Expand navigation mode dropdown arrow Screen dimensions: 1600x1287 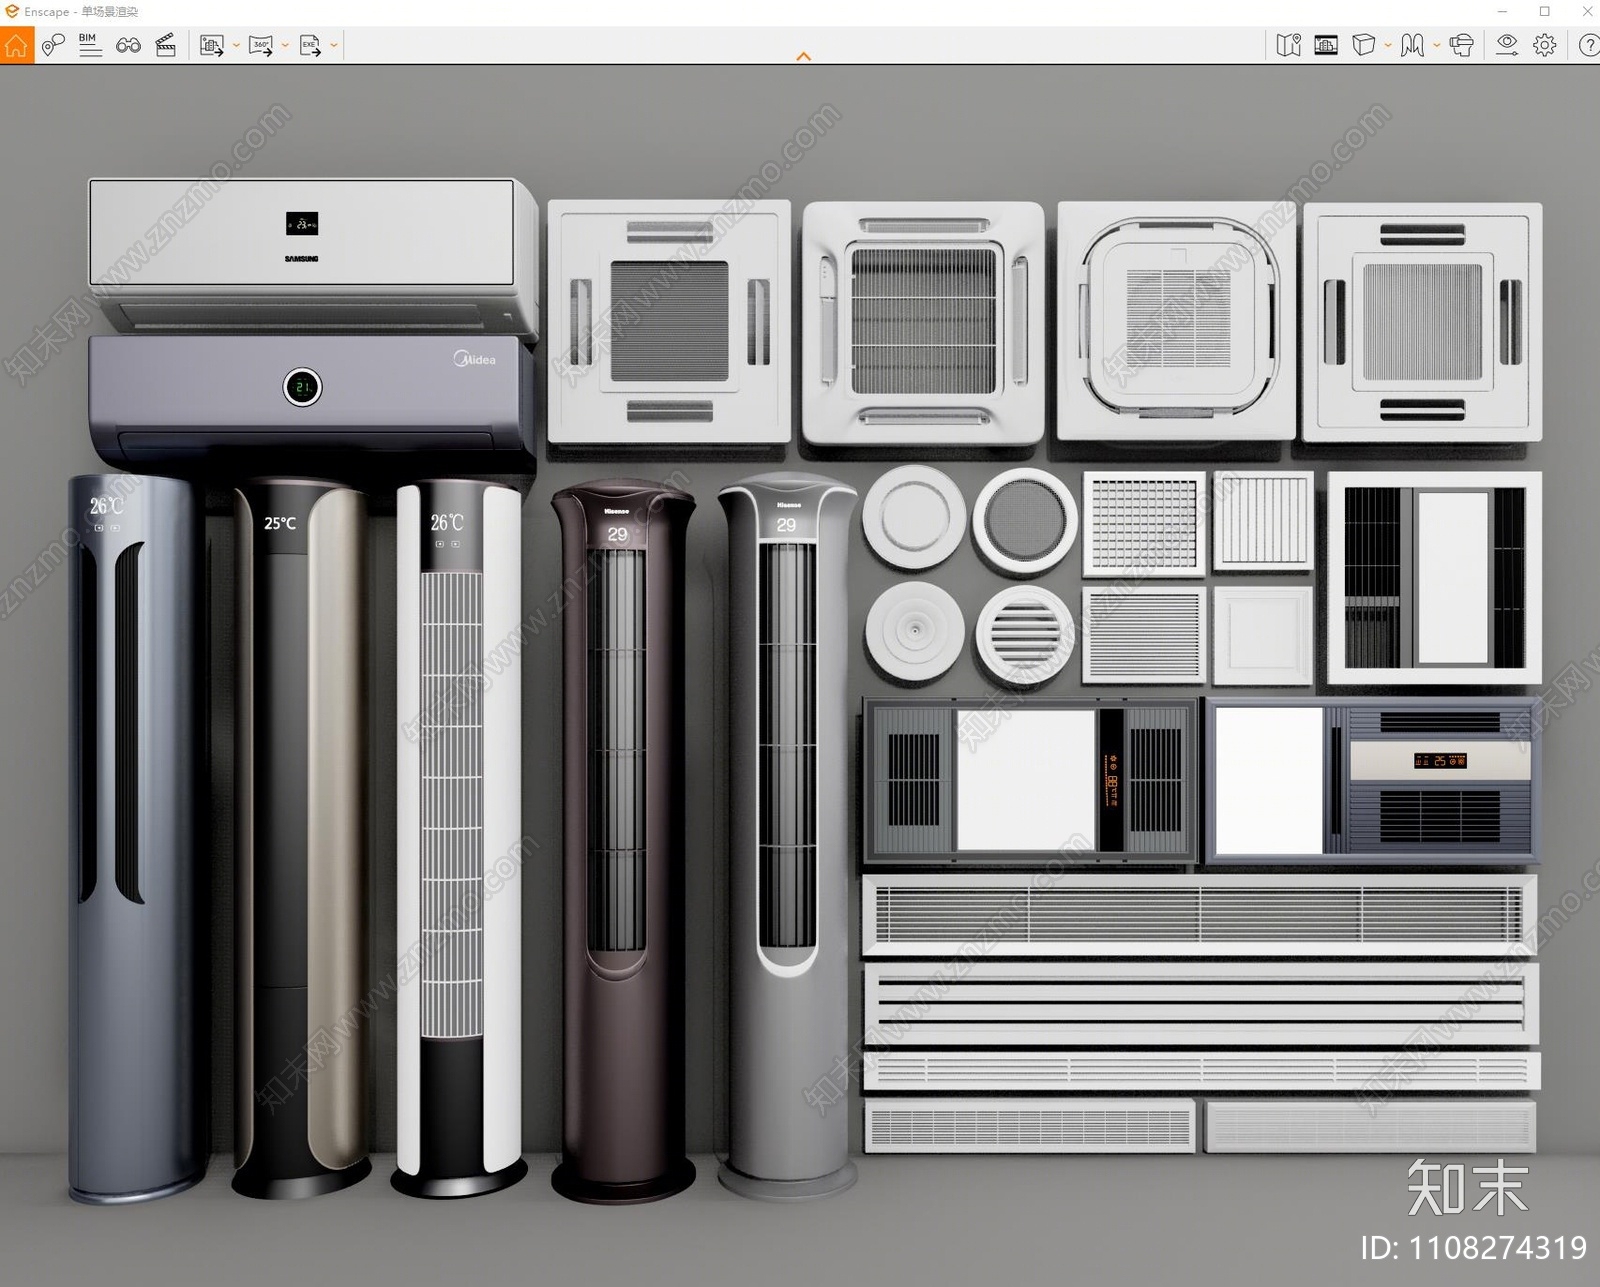[1437, 45]
